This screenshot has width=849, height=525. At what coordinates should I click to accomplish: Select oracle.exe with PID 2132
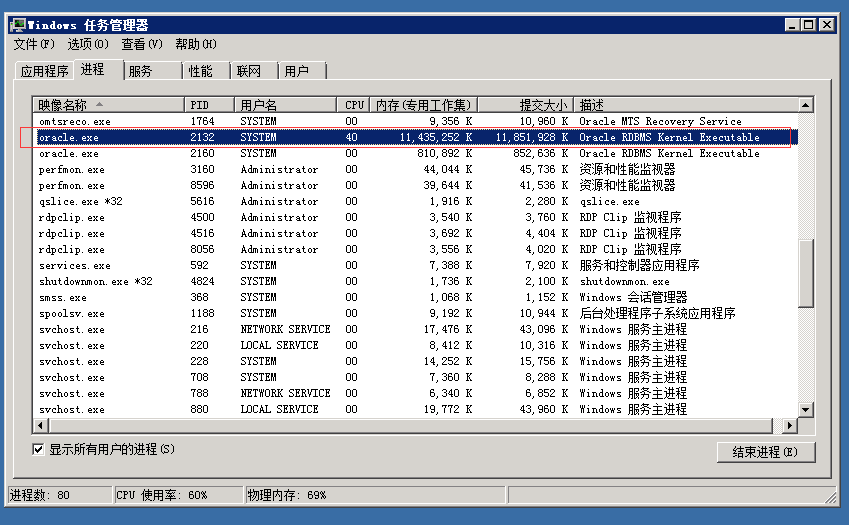tap(415, 137)
